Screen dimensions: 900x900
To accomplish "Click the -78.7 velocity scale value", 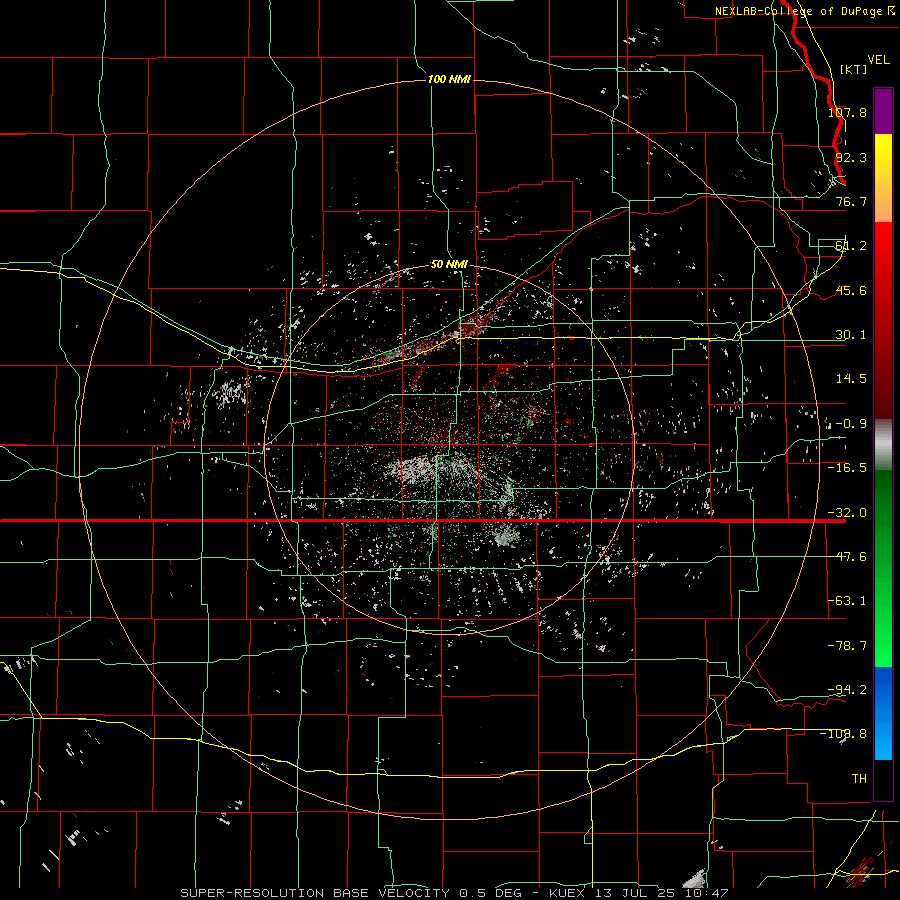I will (x=847, y=646).
